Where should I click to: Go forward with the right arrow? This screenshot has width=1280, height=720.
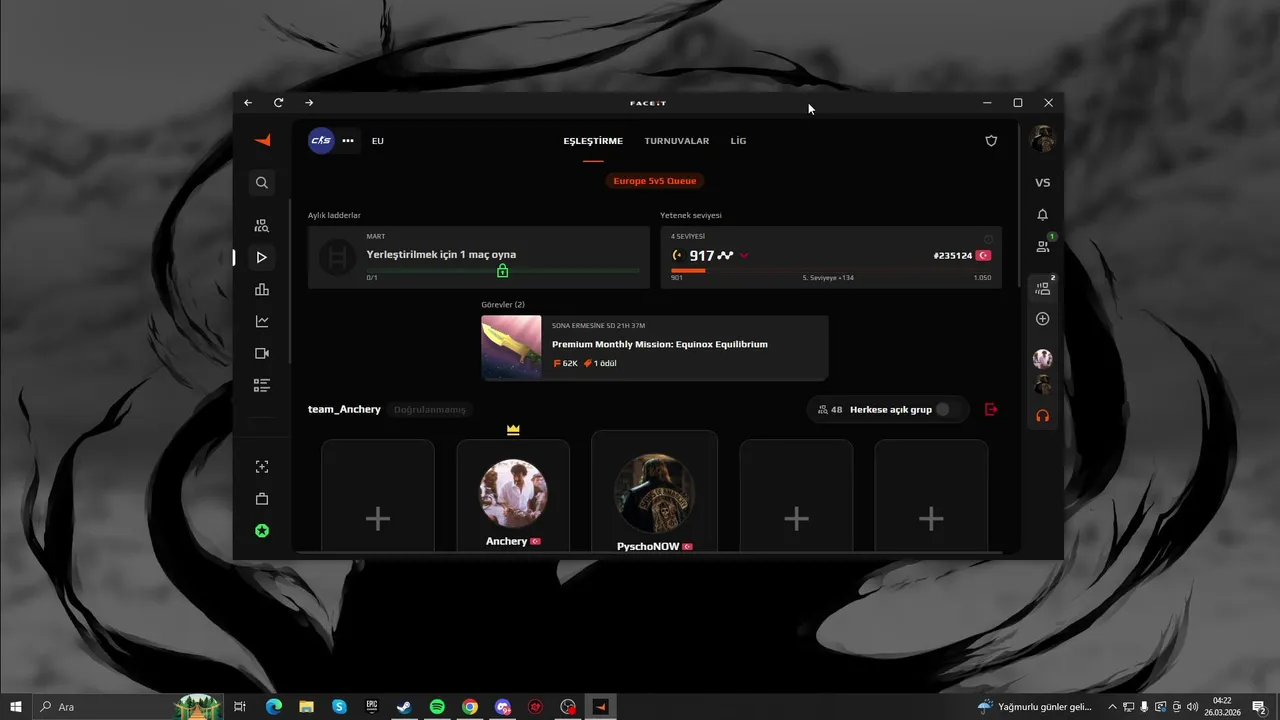(x=309, y=103)
